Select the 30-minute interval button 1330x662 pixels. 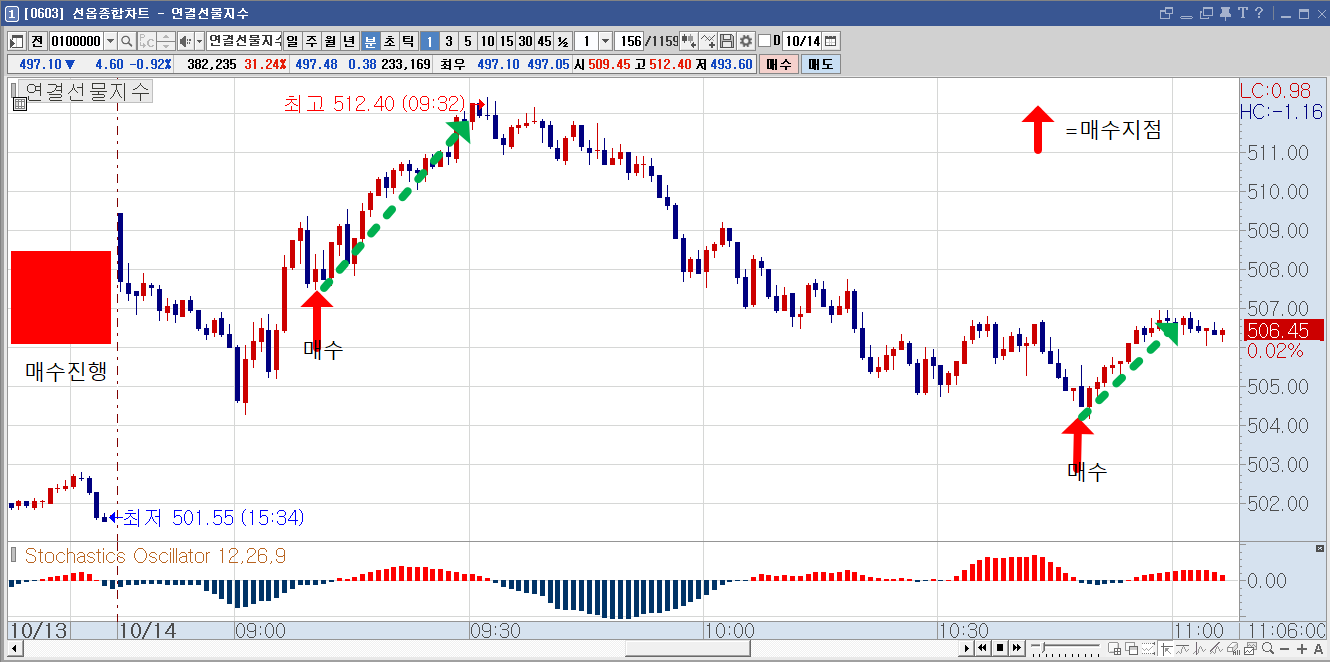[x=525, y=41]
